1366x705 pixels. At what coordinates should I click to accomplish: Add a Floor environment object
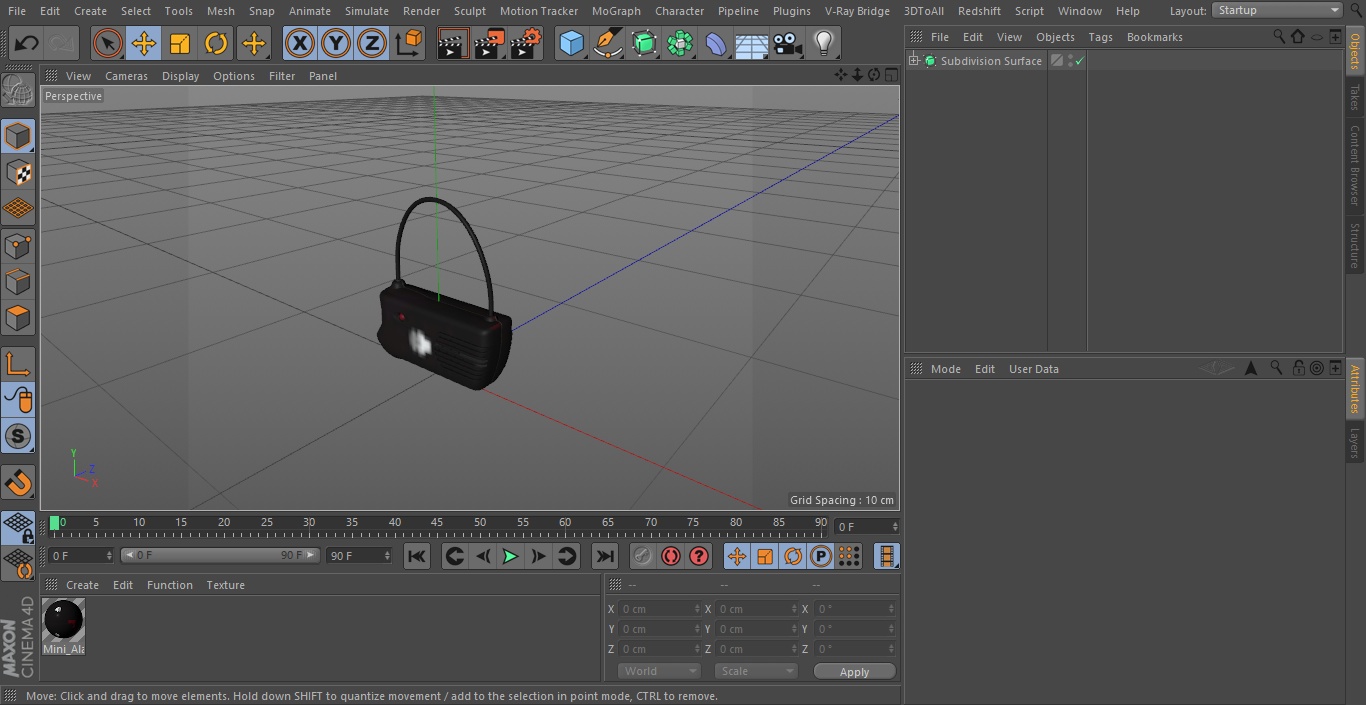click(752, 43)
